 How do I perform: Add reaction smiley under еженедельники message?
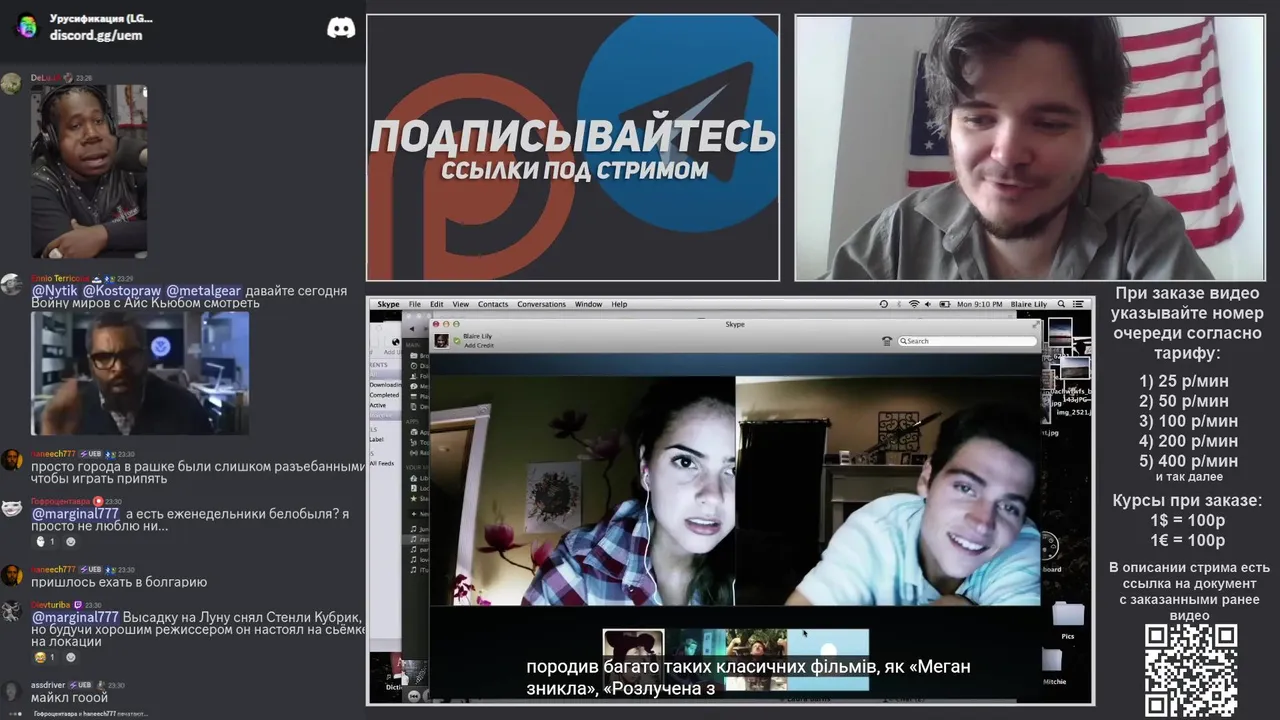click(70, 542)
